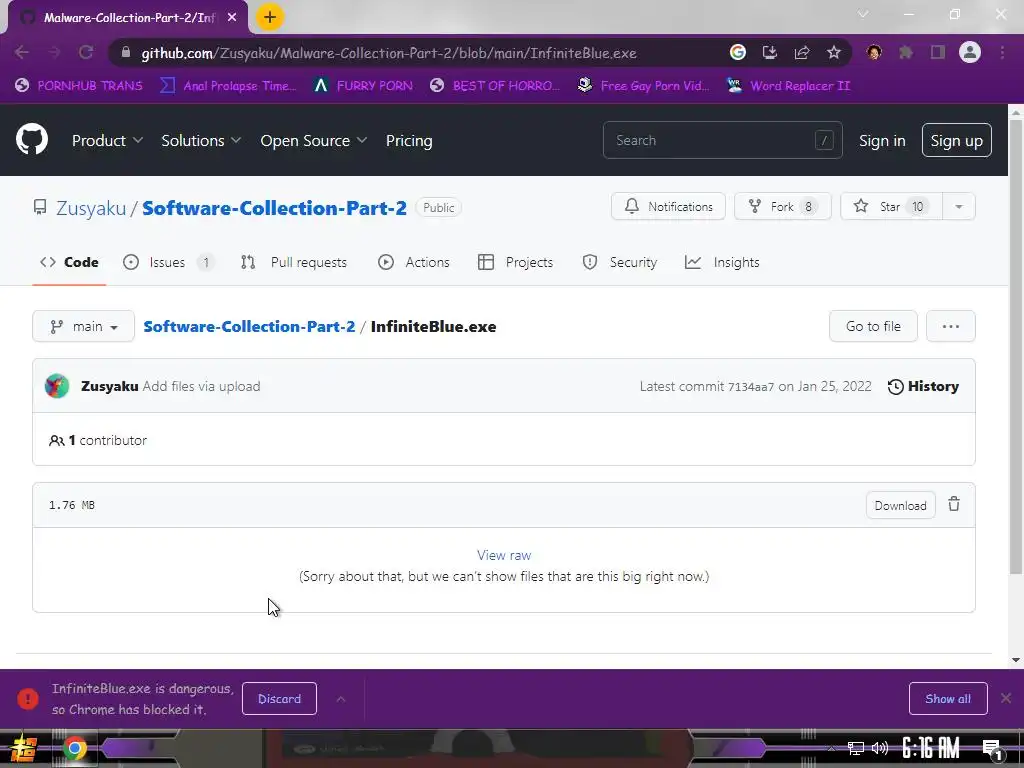Open the Chrome profile avatar
This screenshot has height=768, width=1024.
(x=970, y=52)
